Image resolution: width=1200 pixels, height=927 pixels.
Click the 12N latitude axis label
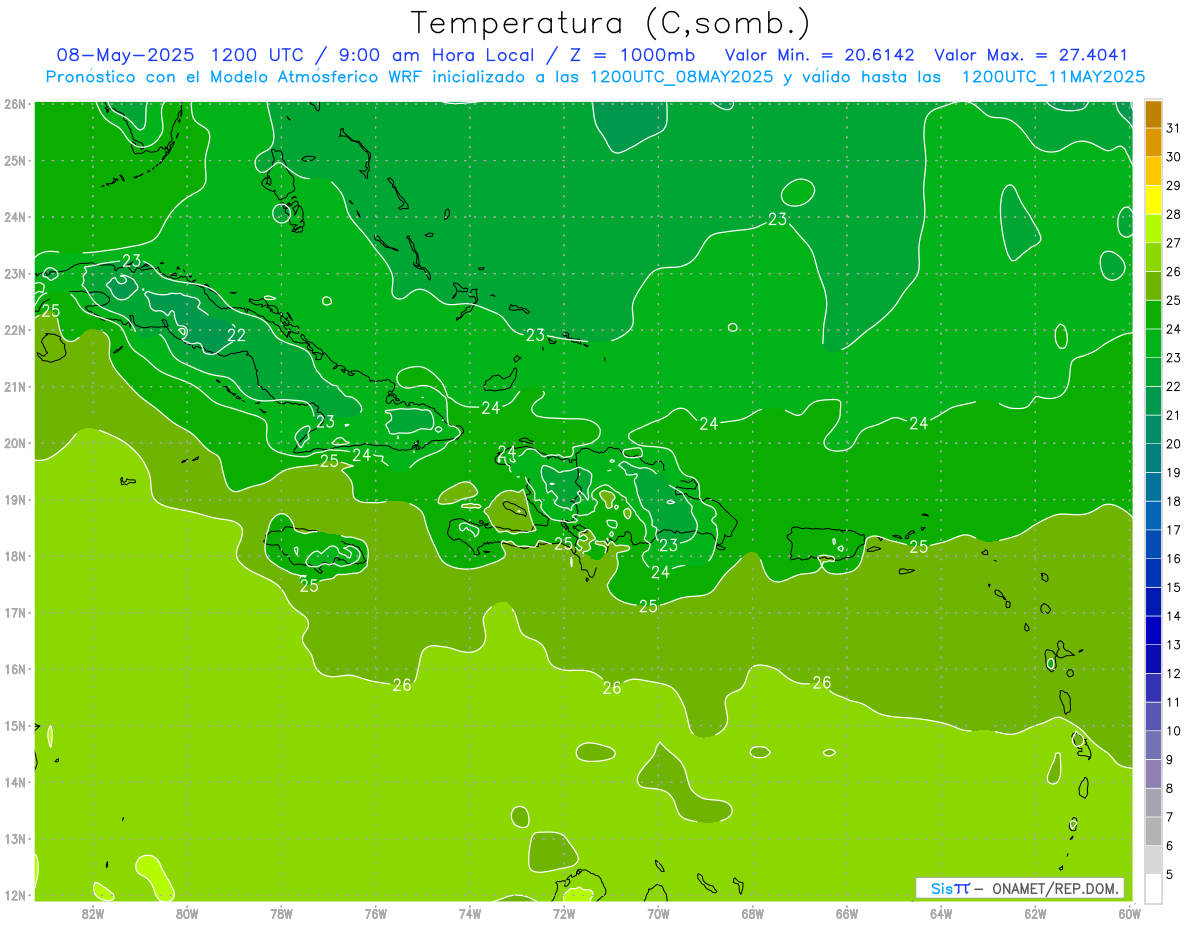point(15,895)
